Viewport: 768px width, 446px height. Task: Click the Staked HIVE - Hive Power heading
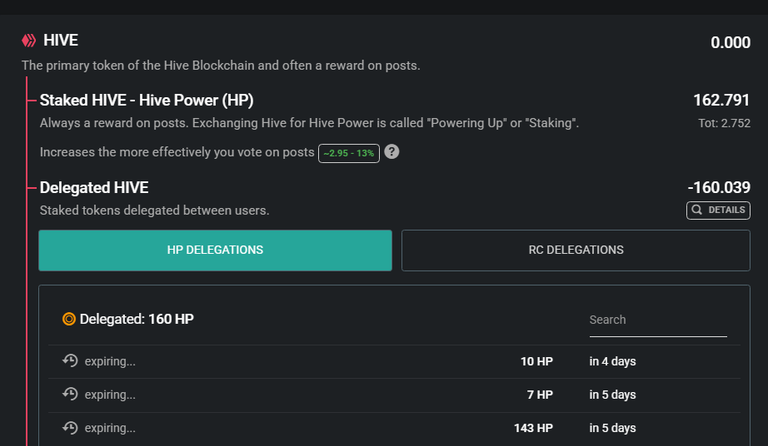click(x=146, y=100)
